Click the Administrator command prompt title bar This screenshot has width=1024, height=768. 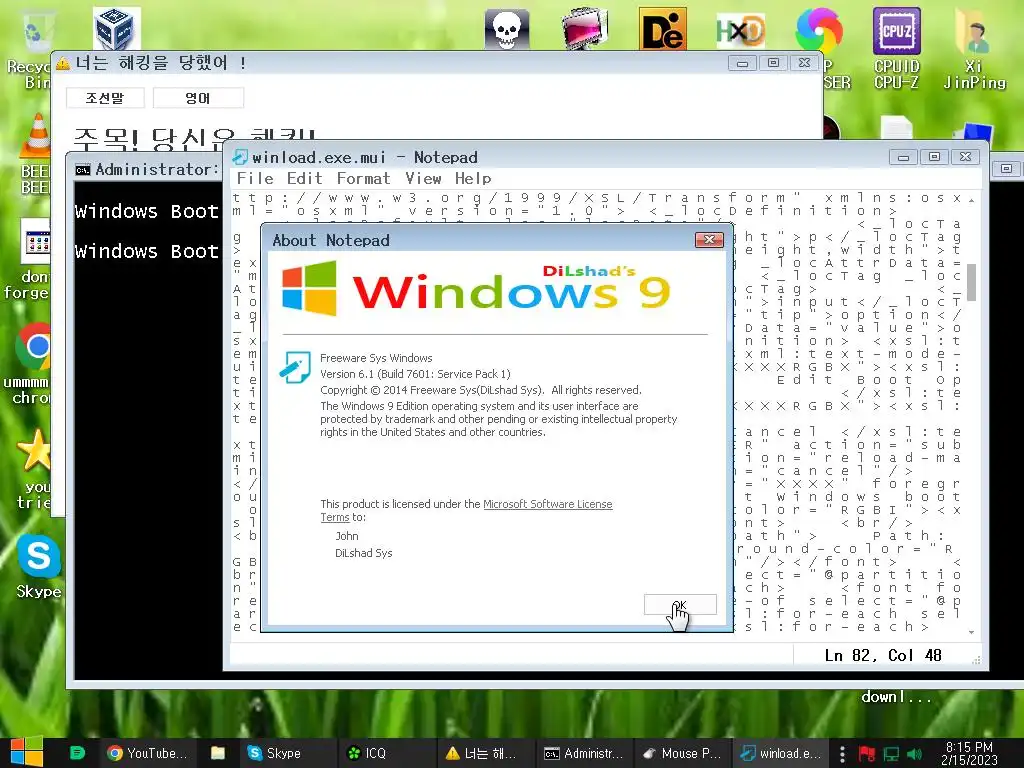(147, 169)
